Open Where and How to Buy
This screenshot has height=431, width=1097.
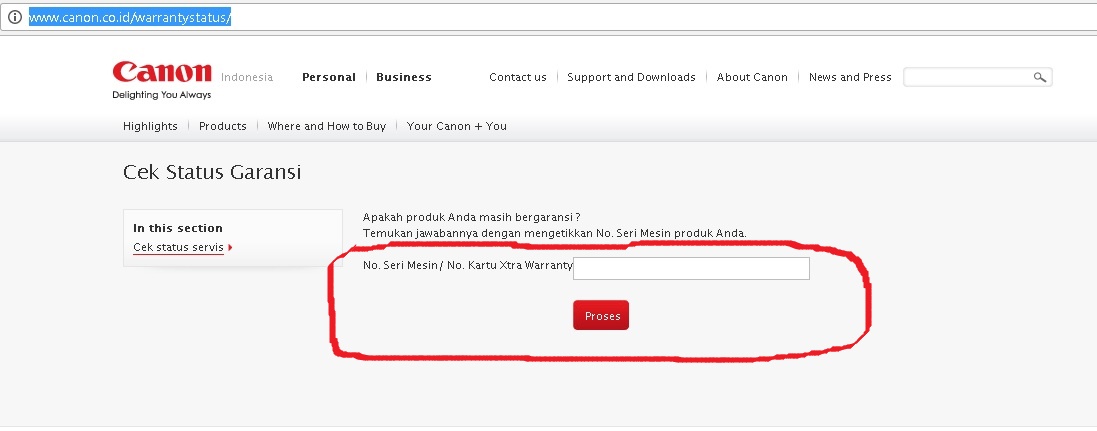coord(327,126)
